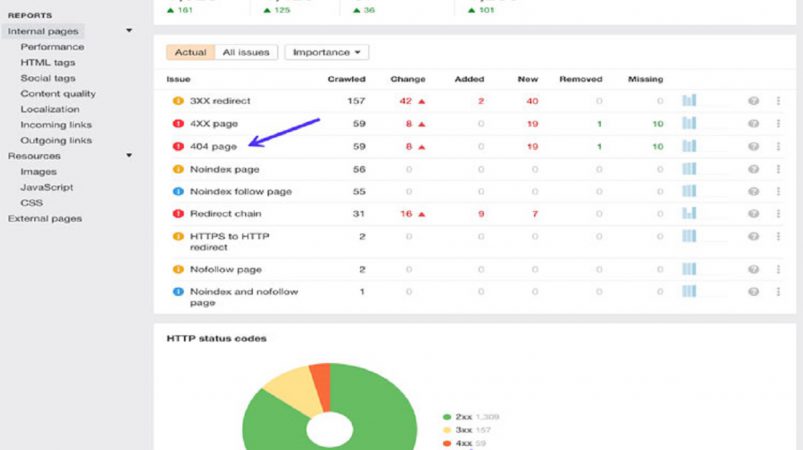This screenshot has width=803, height=450.
Task: Open Resources report
Action: click(x=34, y=156)
